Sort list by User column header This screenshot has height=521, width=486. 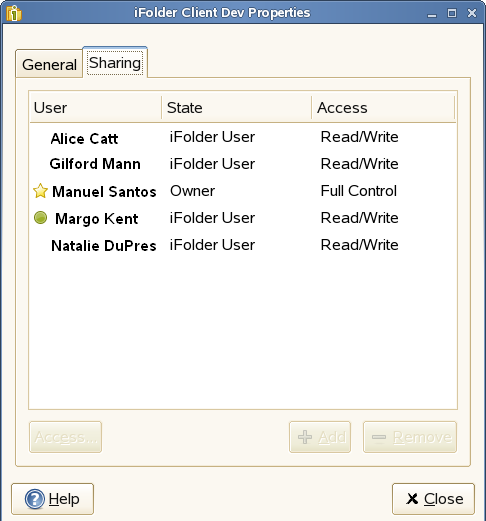pyautogui.click(x=96, y=108)
